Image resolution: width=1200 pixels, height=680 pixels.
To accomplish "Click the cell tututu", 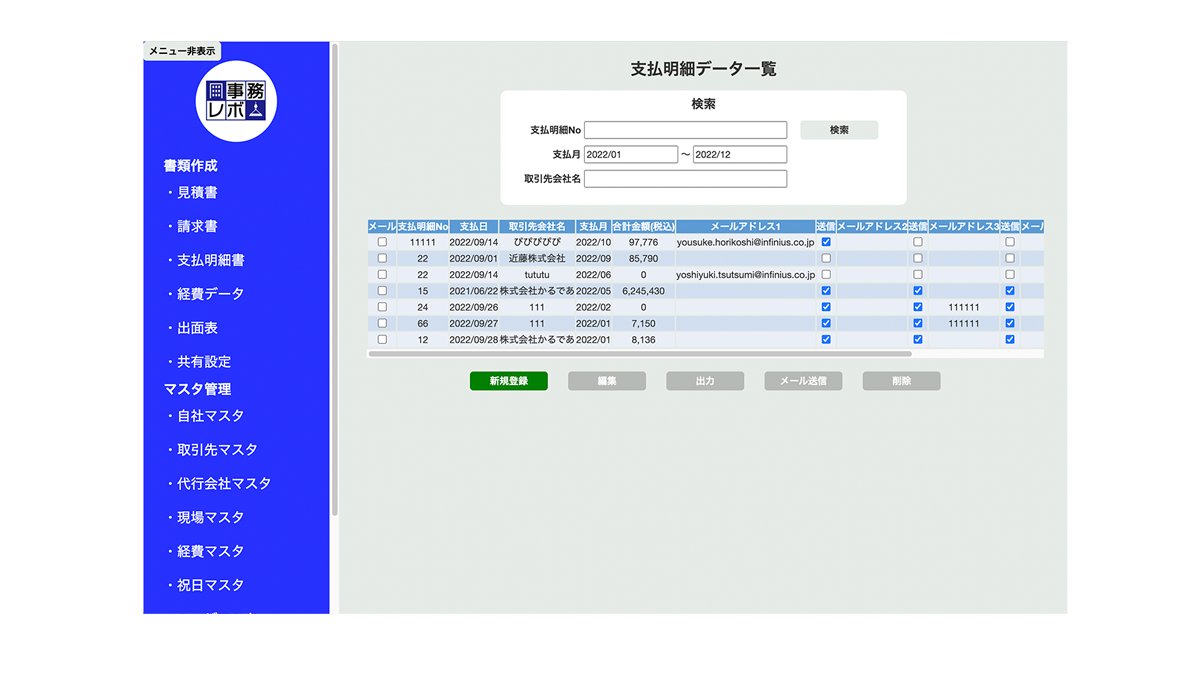I will [x=537, y=274].
